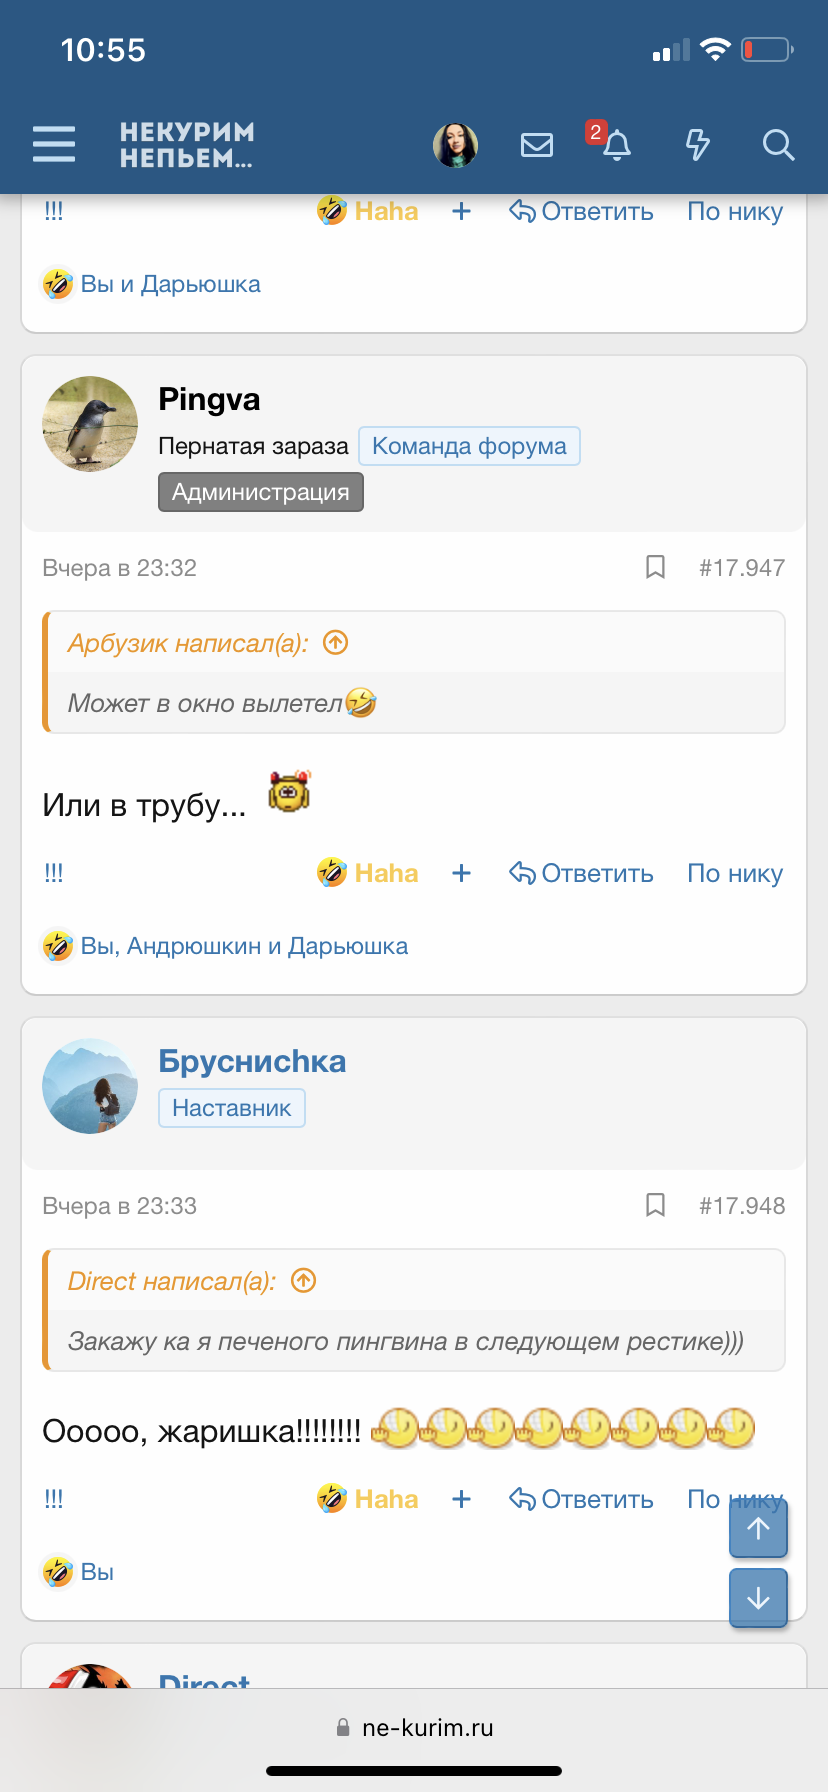Open forum search with the magnifier icon
The image size is (828, 1792).
pyautogui.click(x=778, y=145)
